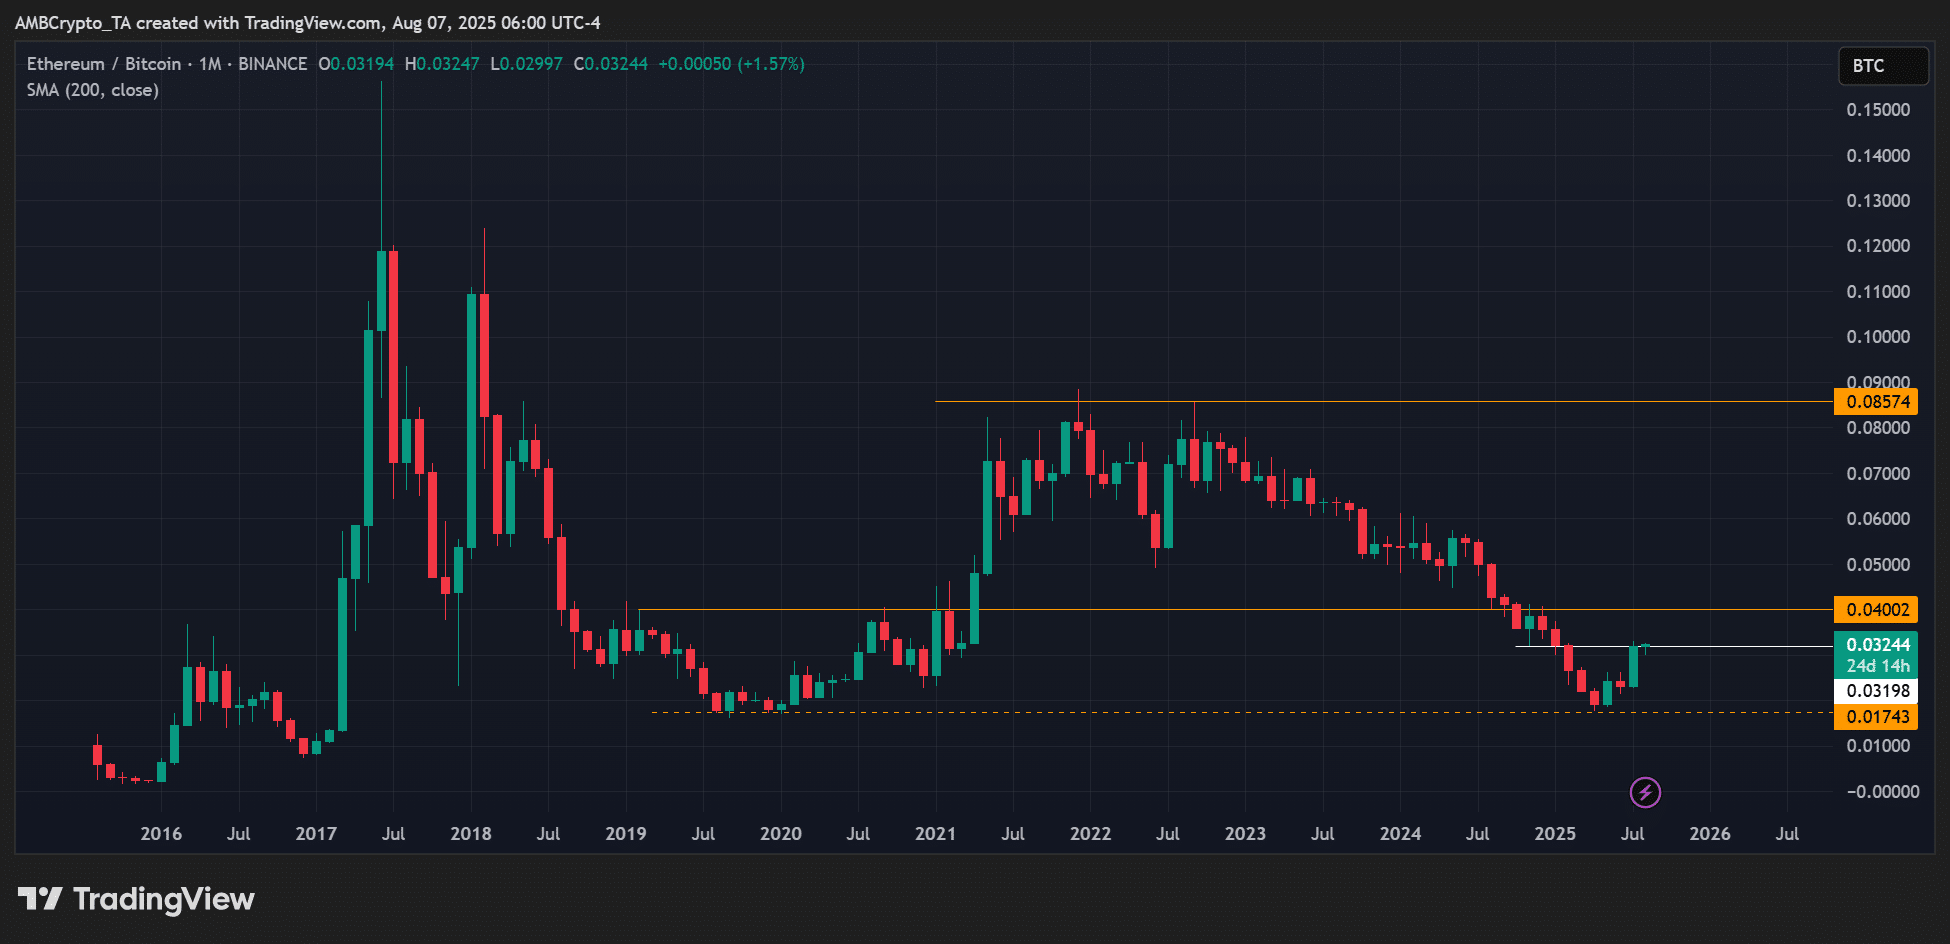Select the 0.01743 orange price label

1876,717
